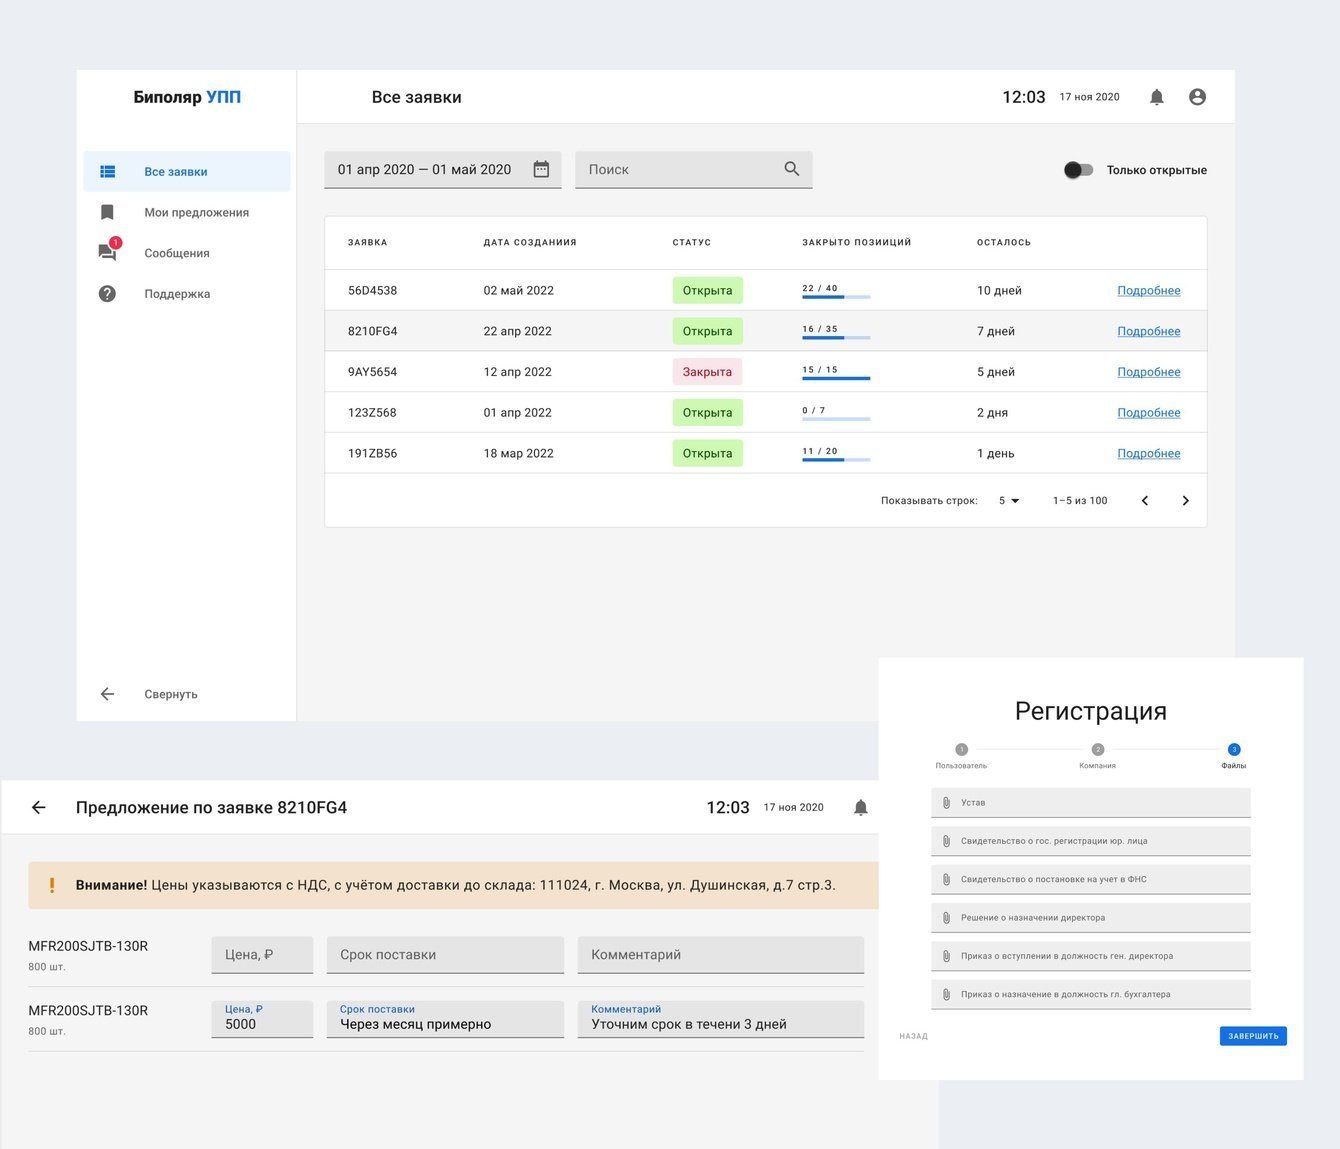Select Поддержка in the sidebar menu
The width and height of the screenshot is (1340, 1149).
tap(177, 294)
